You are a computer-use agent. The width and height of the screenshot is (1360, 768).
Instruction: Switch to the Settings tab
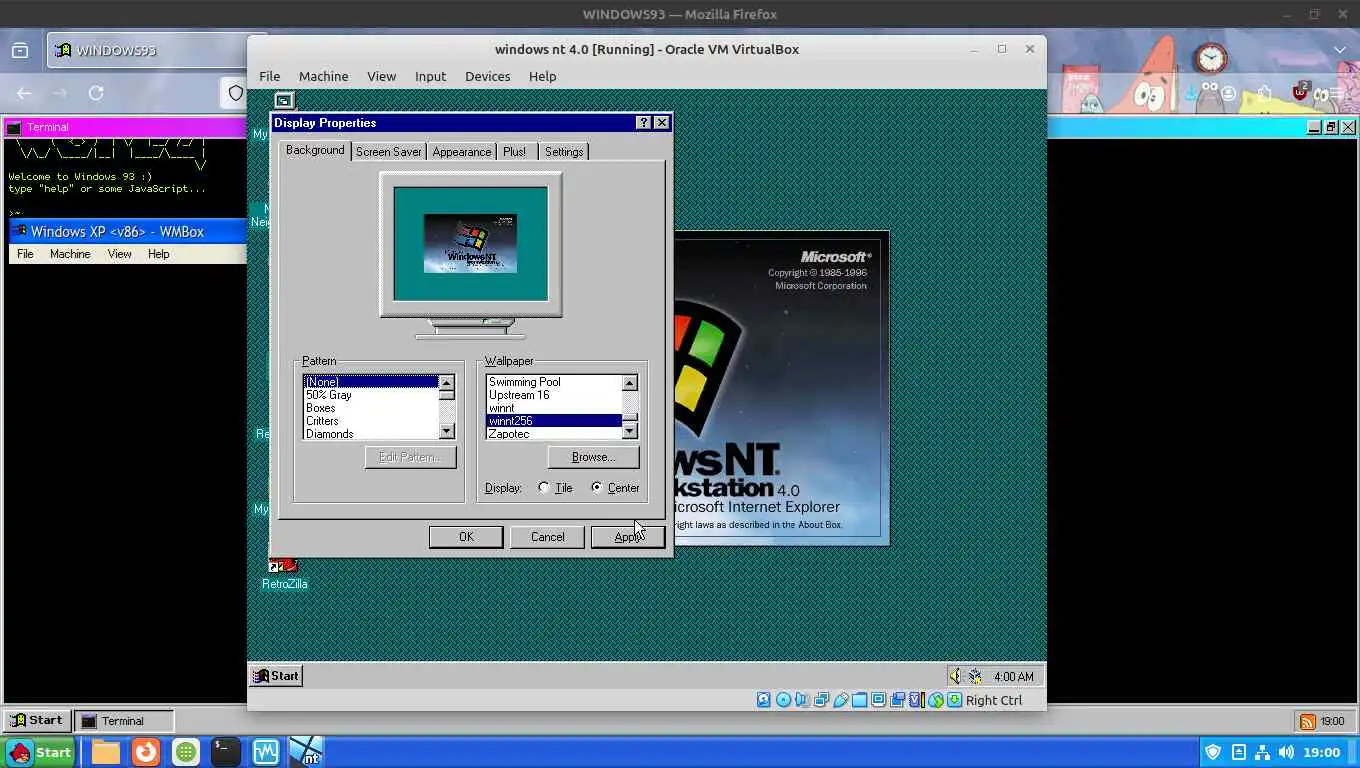564,152
